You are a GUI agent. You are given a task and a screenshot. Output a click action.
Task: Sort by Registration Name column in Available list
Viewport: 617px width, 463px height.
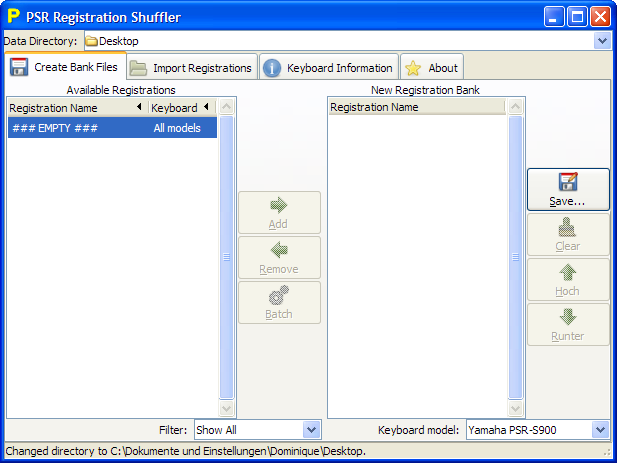click(x=70, y=107)
